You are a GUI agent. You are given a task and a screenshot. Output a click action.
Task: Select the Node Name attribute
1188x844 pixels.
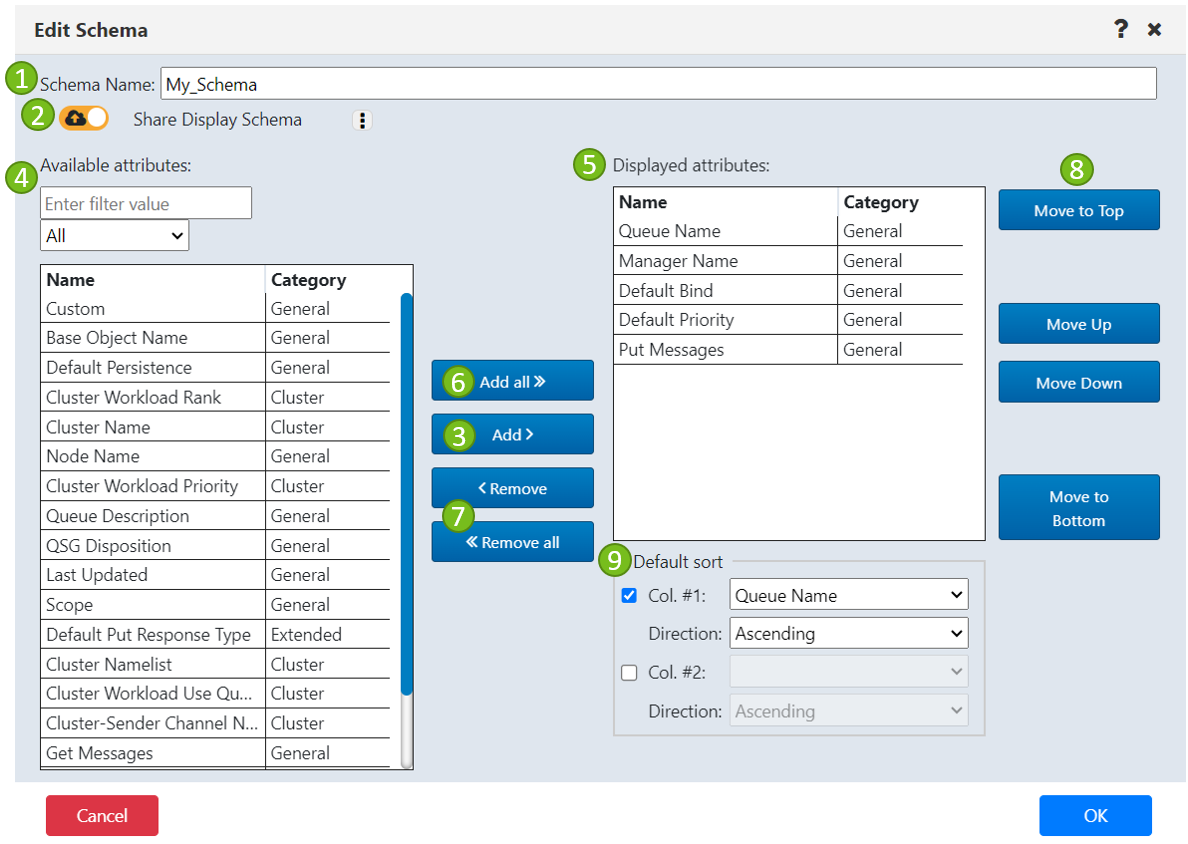[x=215, y=456]
